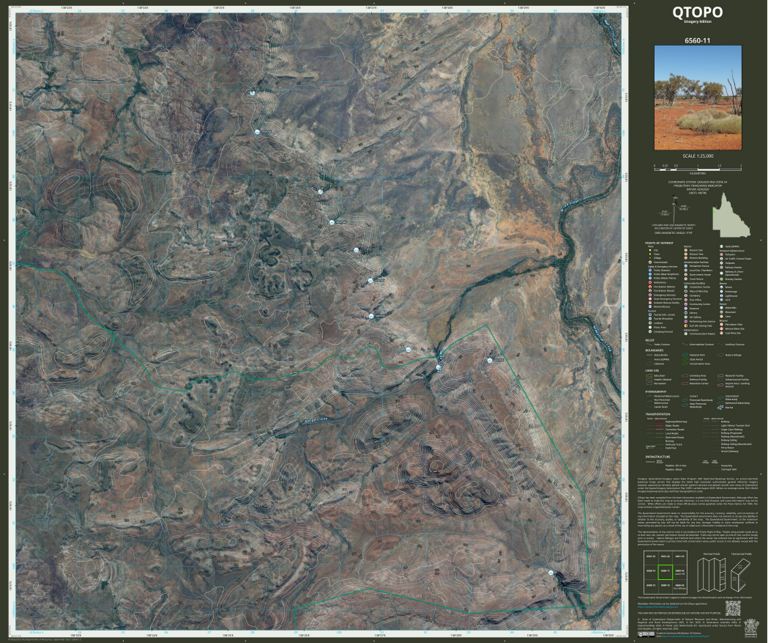Screen dimensions: 768x643
Task: Click the Parliament House legend icon
Action: click(686, 266)
